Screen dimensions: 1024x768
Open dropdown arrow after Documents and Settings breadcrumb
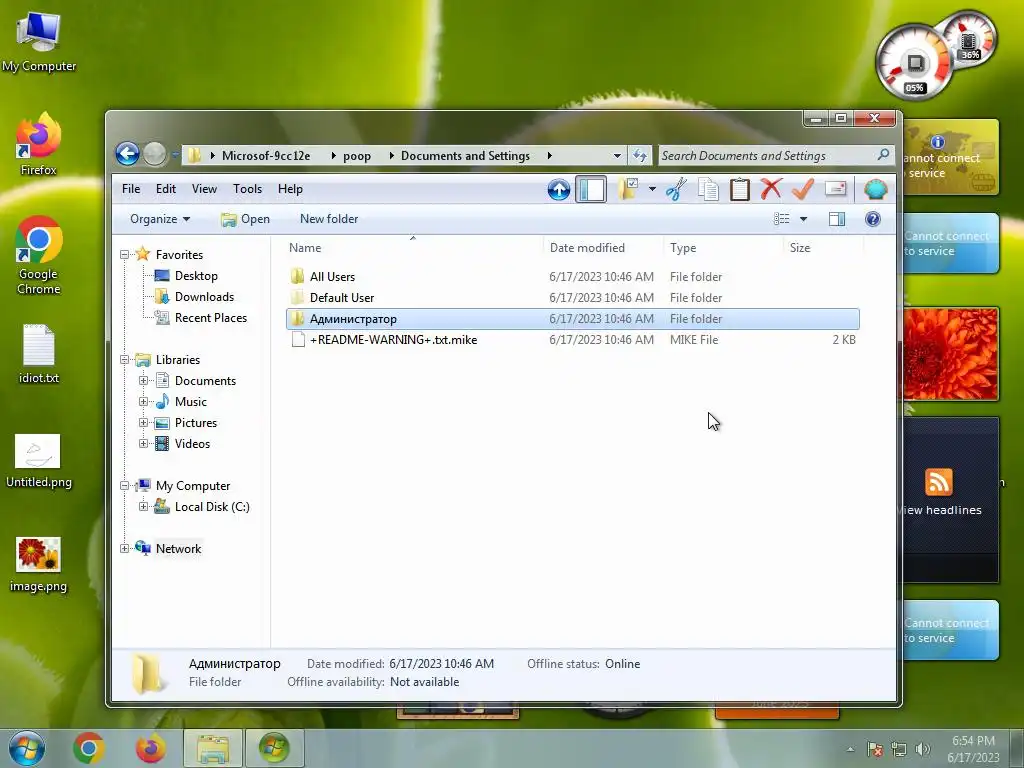click(x=549, y=155)
